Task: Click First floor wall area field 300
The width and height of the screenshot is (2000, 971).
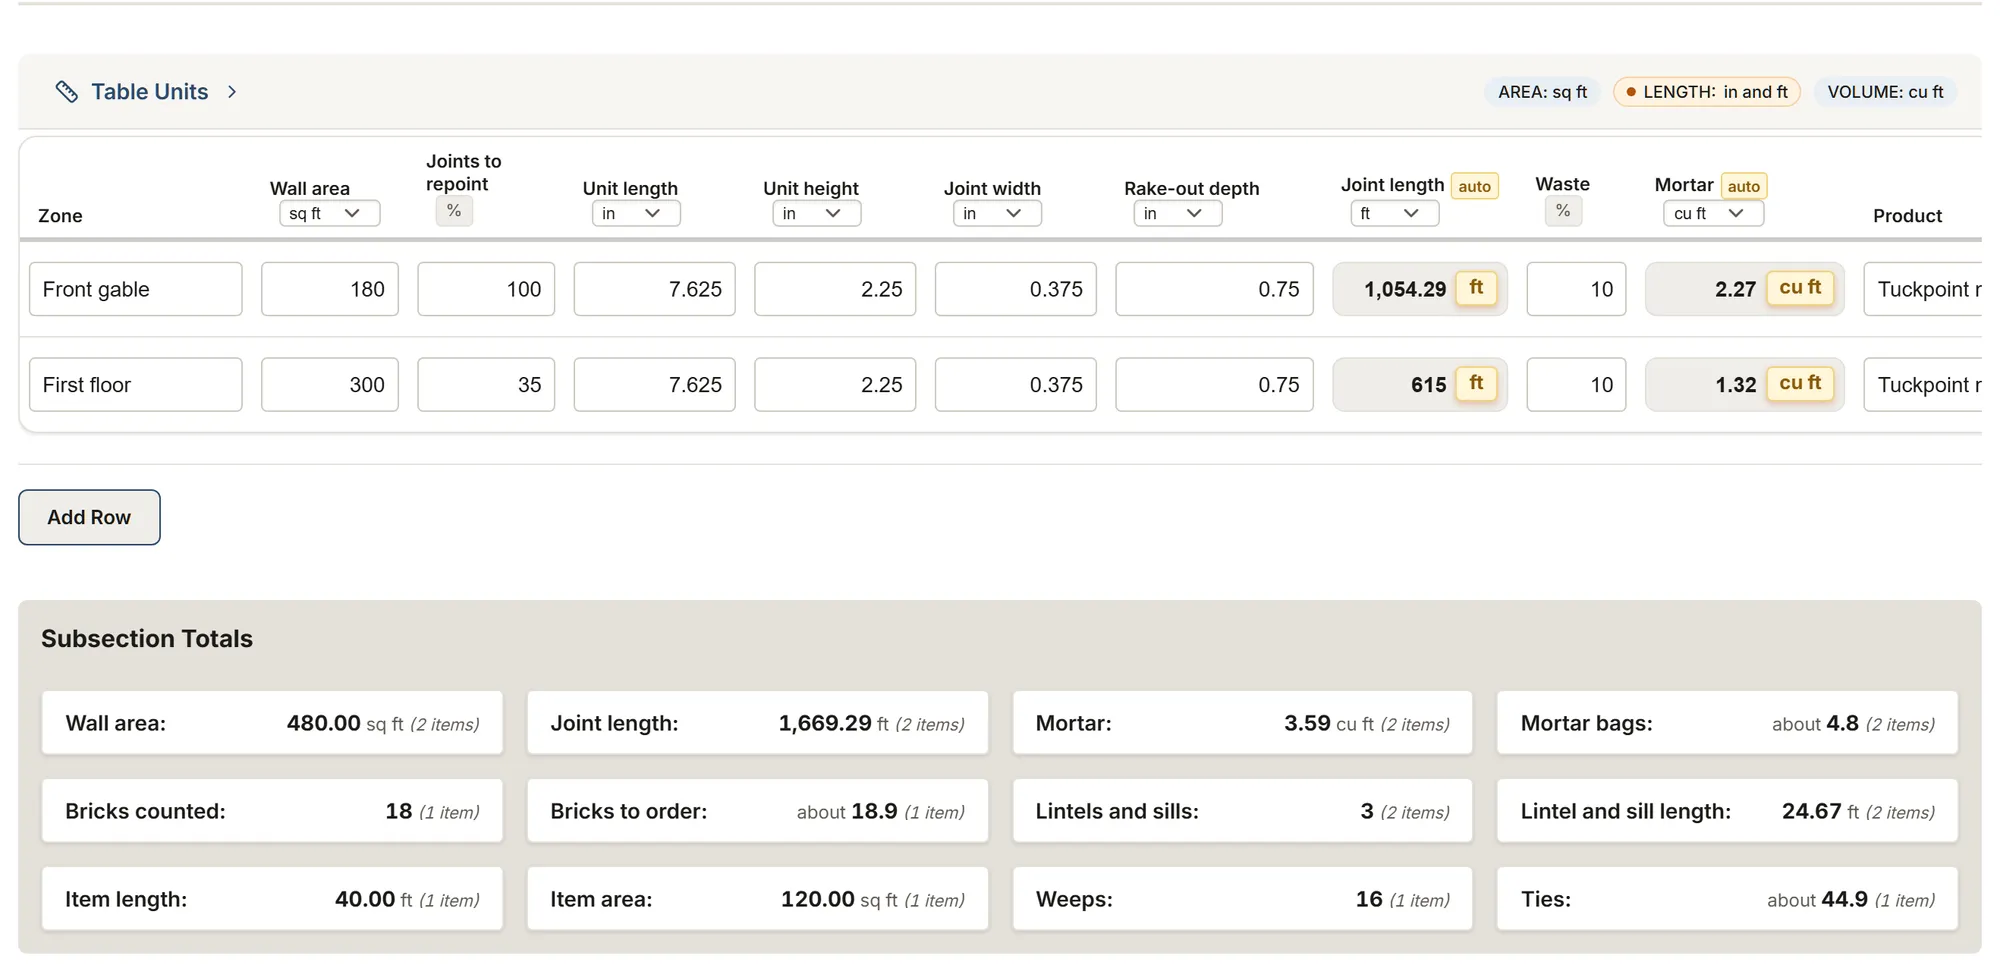Action: [x=330, y=385]
